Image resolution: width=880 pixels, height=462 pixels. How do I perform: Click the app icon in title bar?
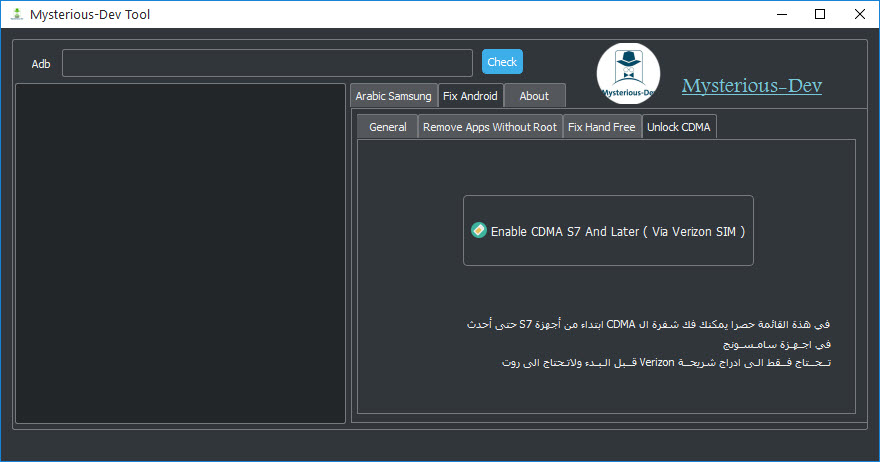tap(17, 14)
